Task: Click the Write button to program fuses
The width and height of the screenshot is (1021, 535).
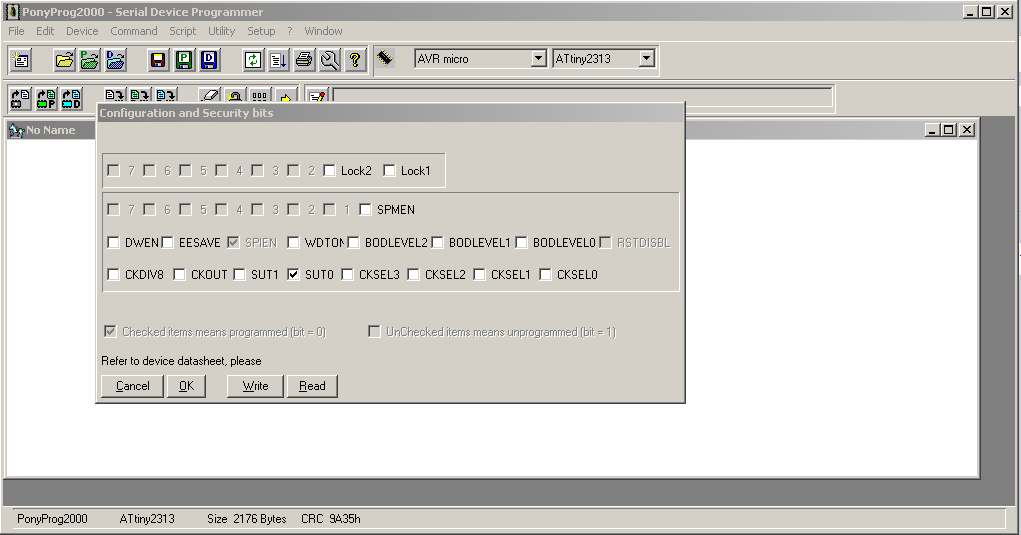Action: pos(255,386)
